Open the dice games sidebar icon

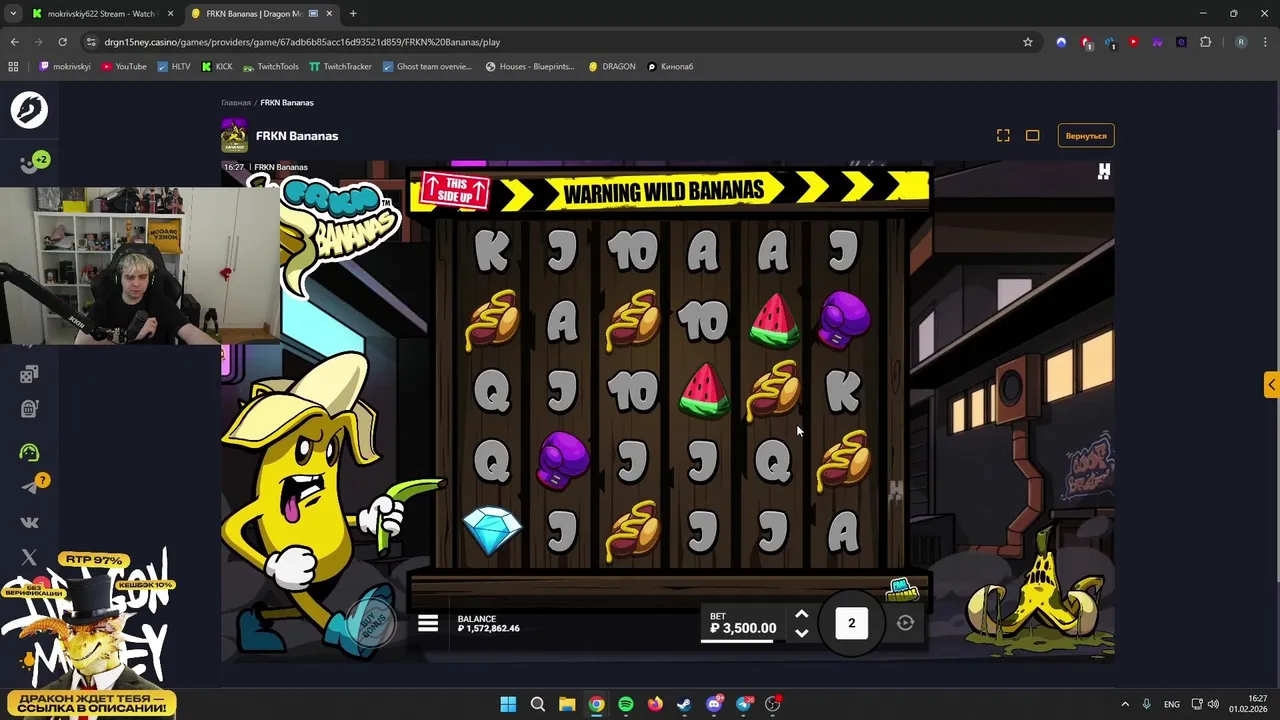[x=29, y=374]
